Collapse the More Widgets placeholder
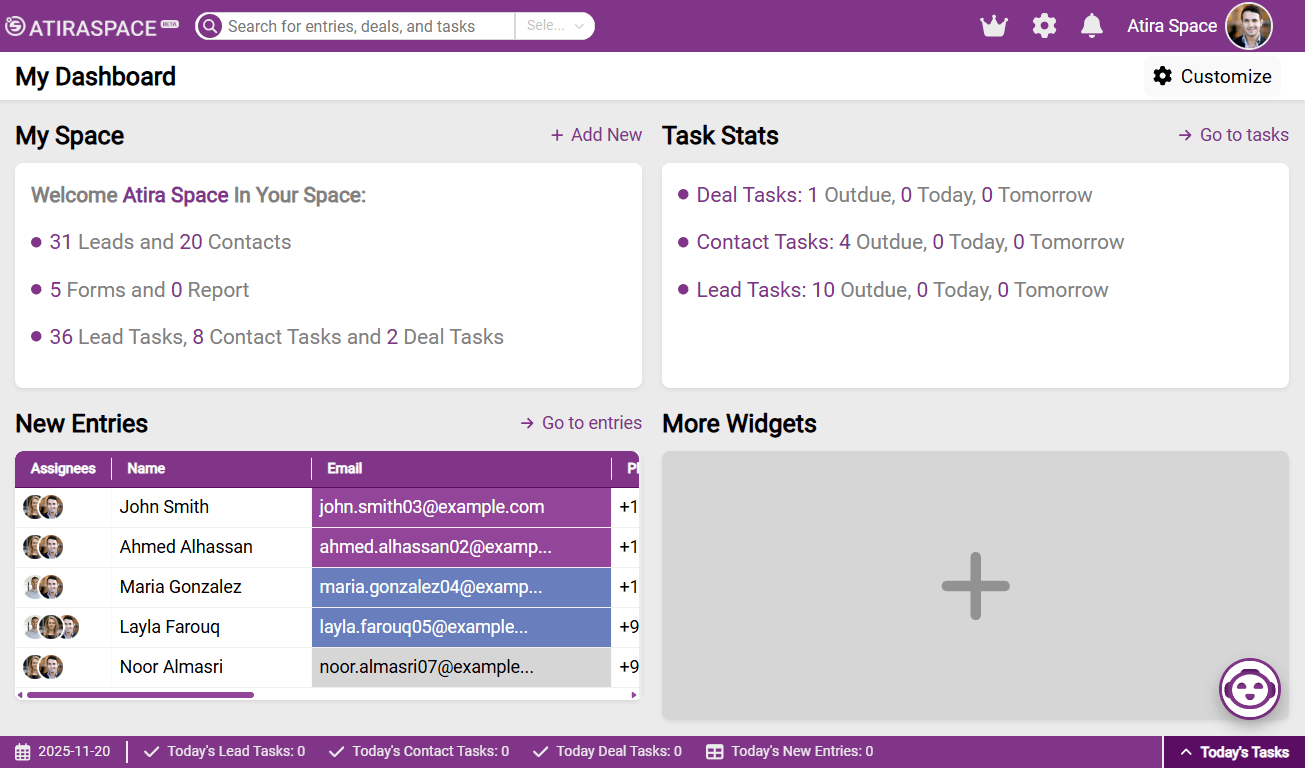 tap(975, 586)
